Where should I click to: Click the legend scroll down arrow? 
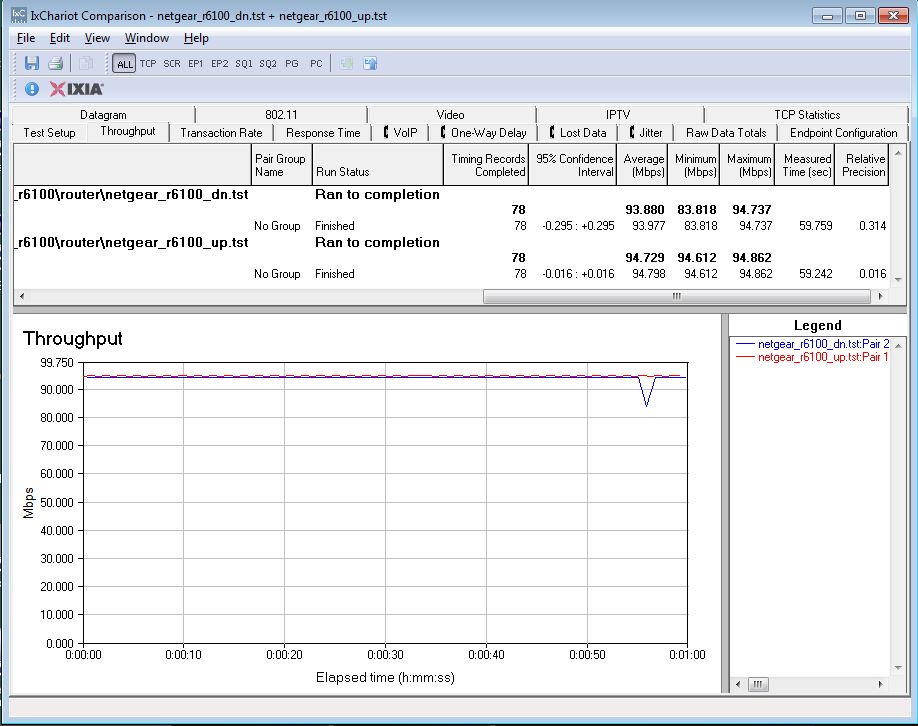[898, 667]
